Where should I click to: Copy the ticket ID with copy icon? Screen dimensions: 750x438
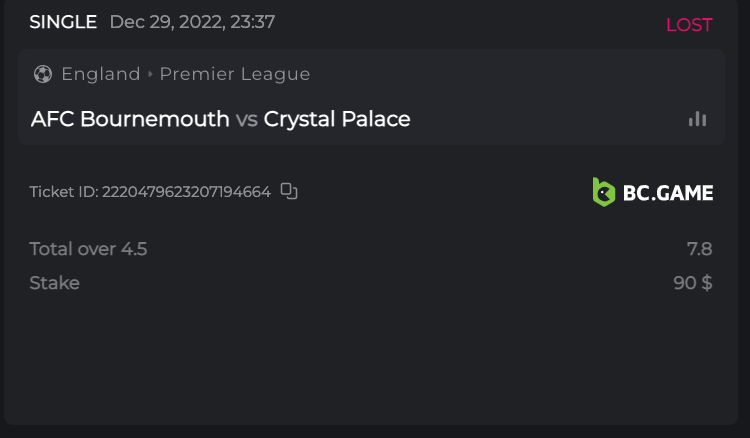[289, 191]
